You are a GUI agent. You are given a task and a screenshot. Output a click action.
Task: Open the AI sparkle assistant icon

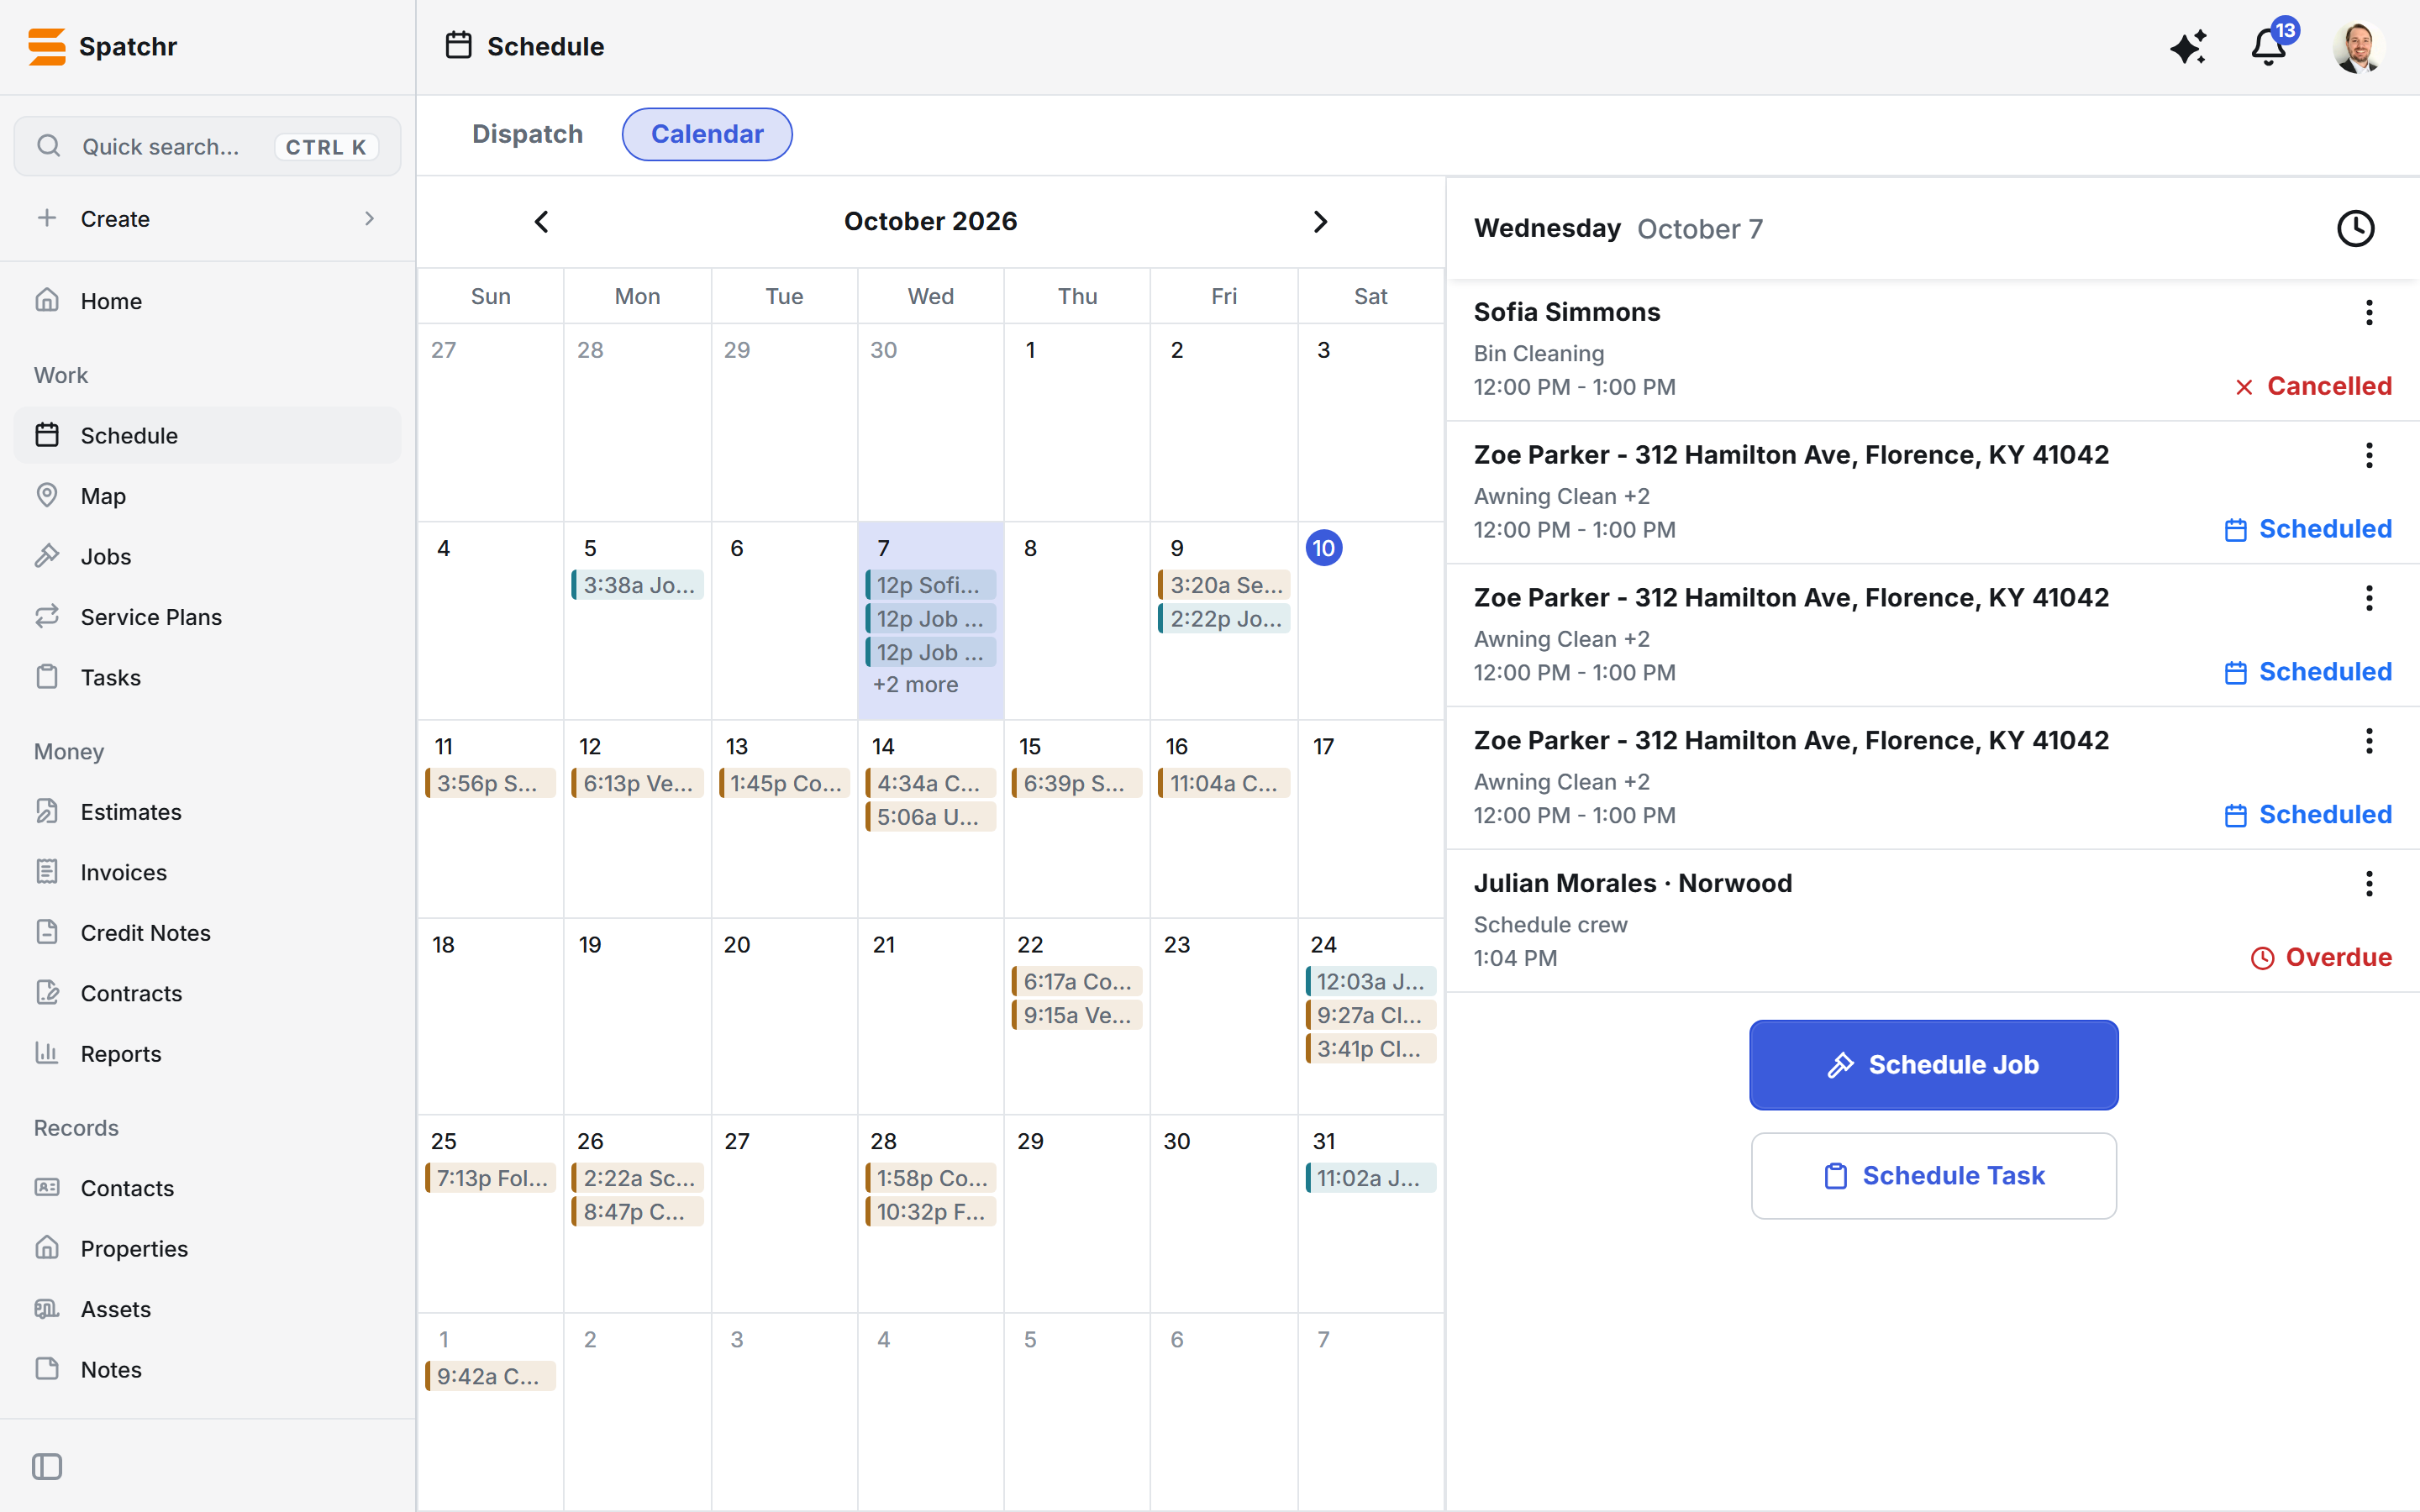[x=2188, y=47]
